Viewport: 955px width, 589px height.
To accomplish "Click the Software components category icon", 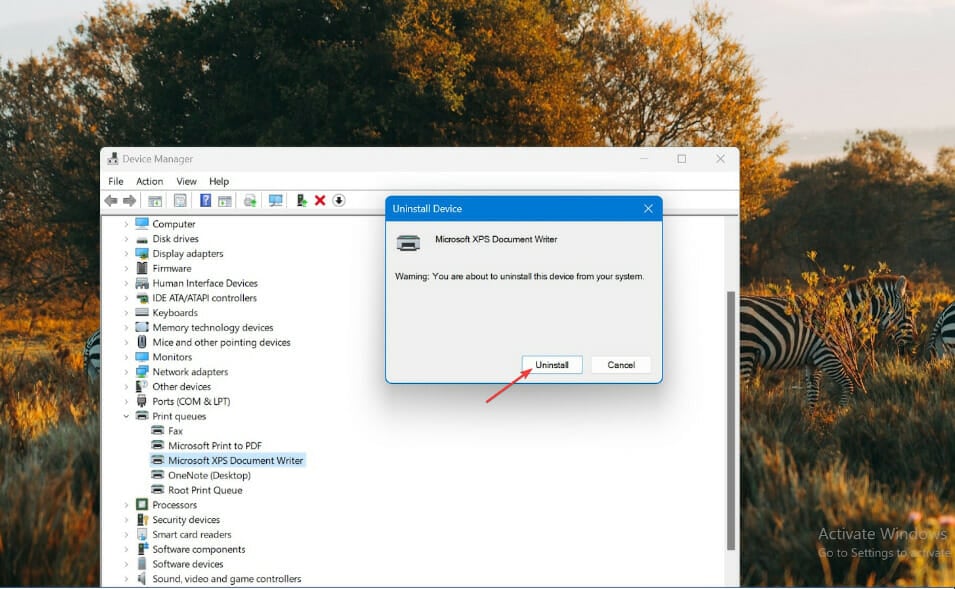I will (142, 549).
